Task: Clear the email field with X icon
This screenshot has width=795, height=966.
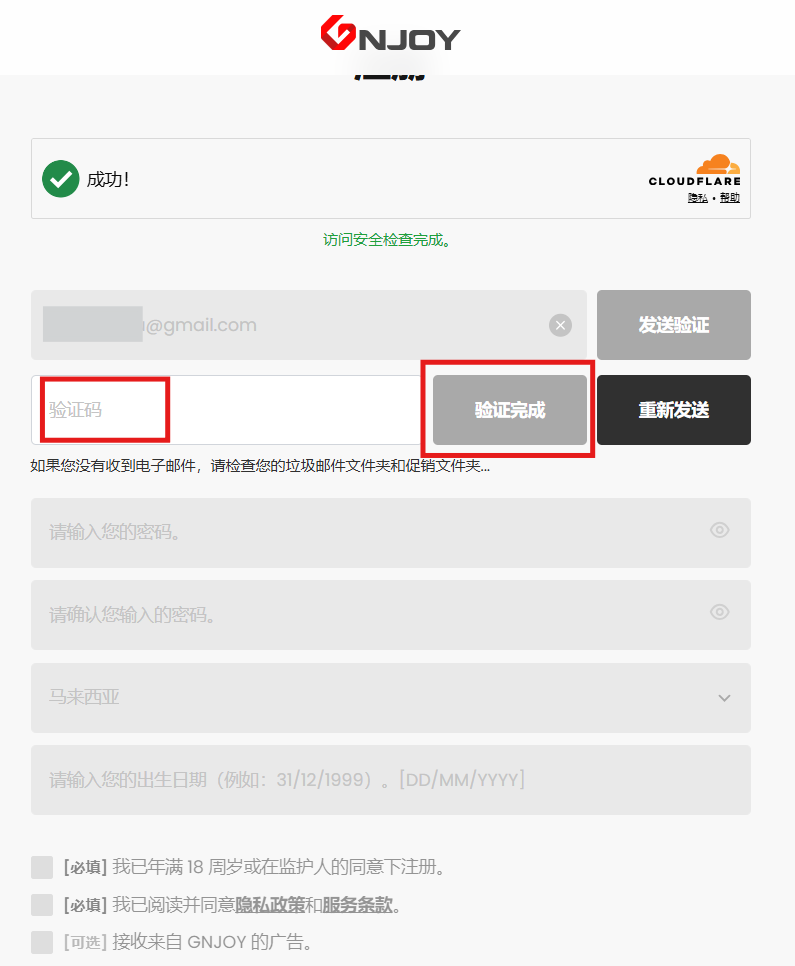Action: click(x=560, y=325)
